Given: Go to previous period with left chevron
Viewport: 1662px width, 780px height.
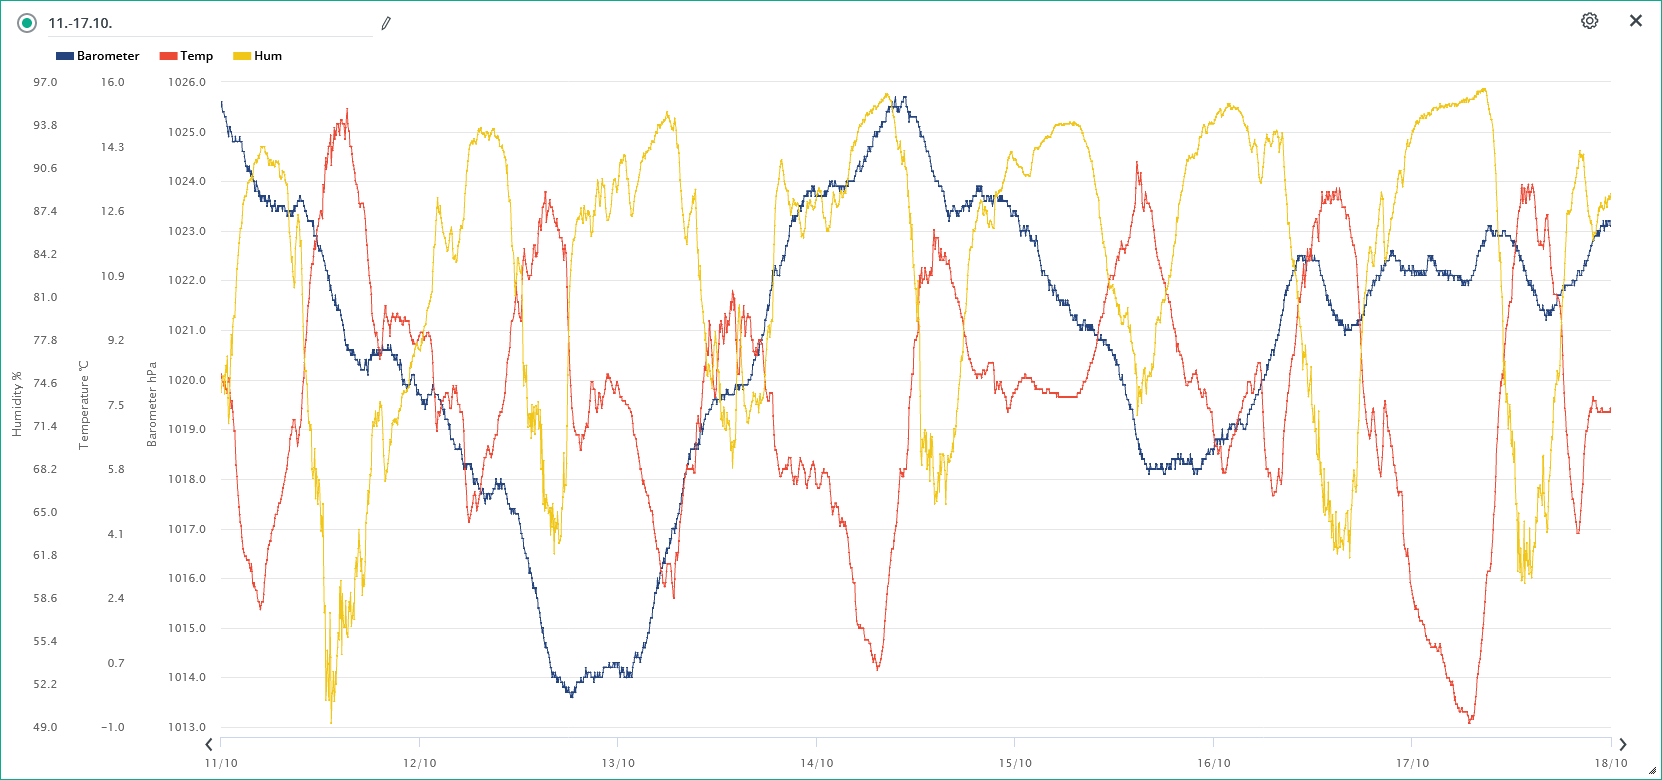Looking at the screenshot, I should [x=209, y=744].
